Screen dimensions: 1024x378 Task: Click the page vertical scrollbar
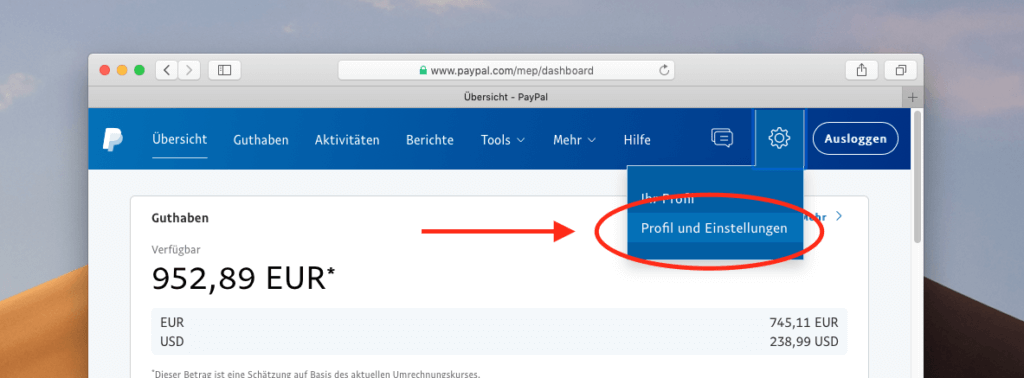click(917, 176)
